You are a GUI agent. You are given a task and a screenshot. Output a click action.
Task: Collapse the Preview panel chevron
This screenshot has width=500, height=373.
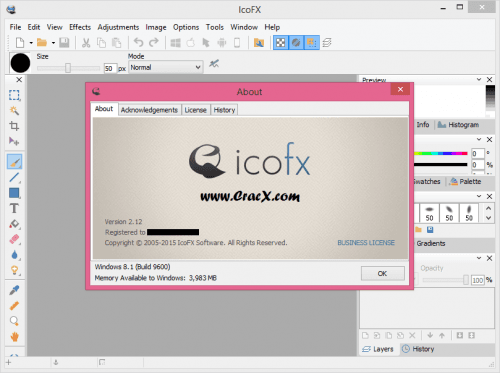479,79
